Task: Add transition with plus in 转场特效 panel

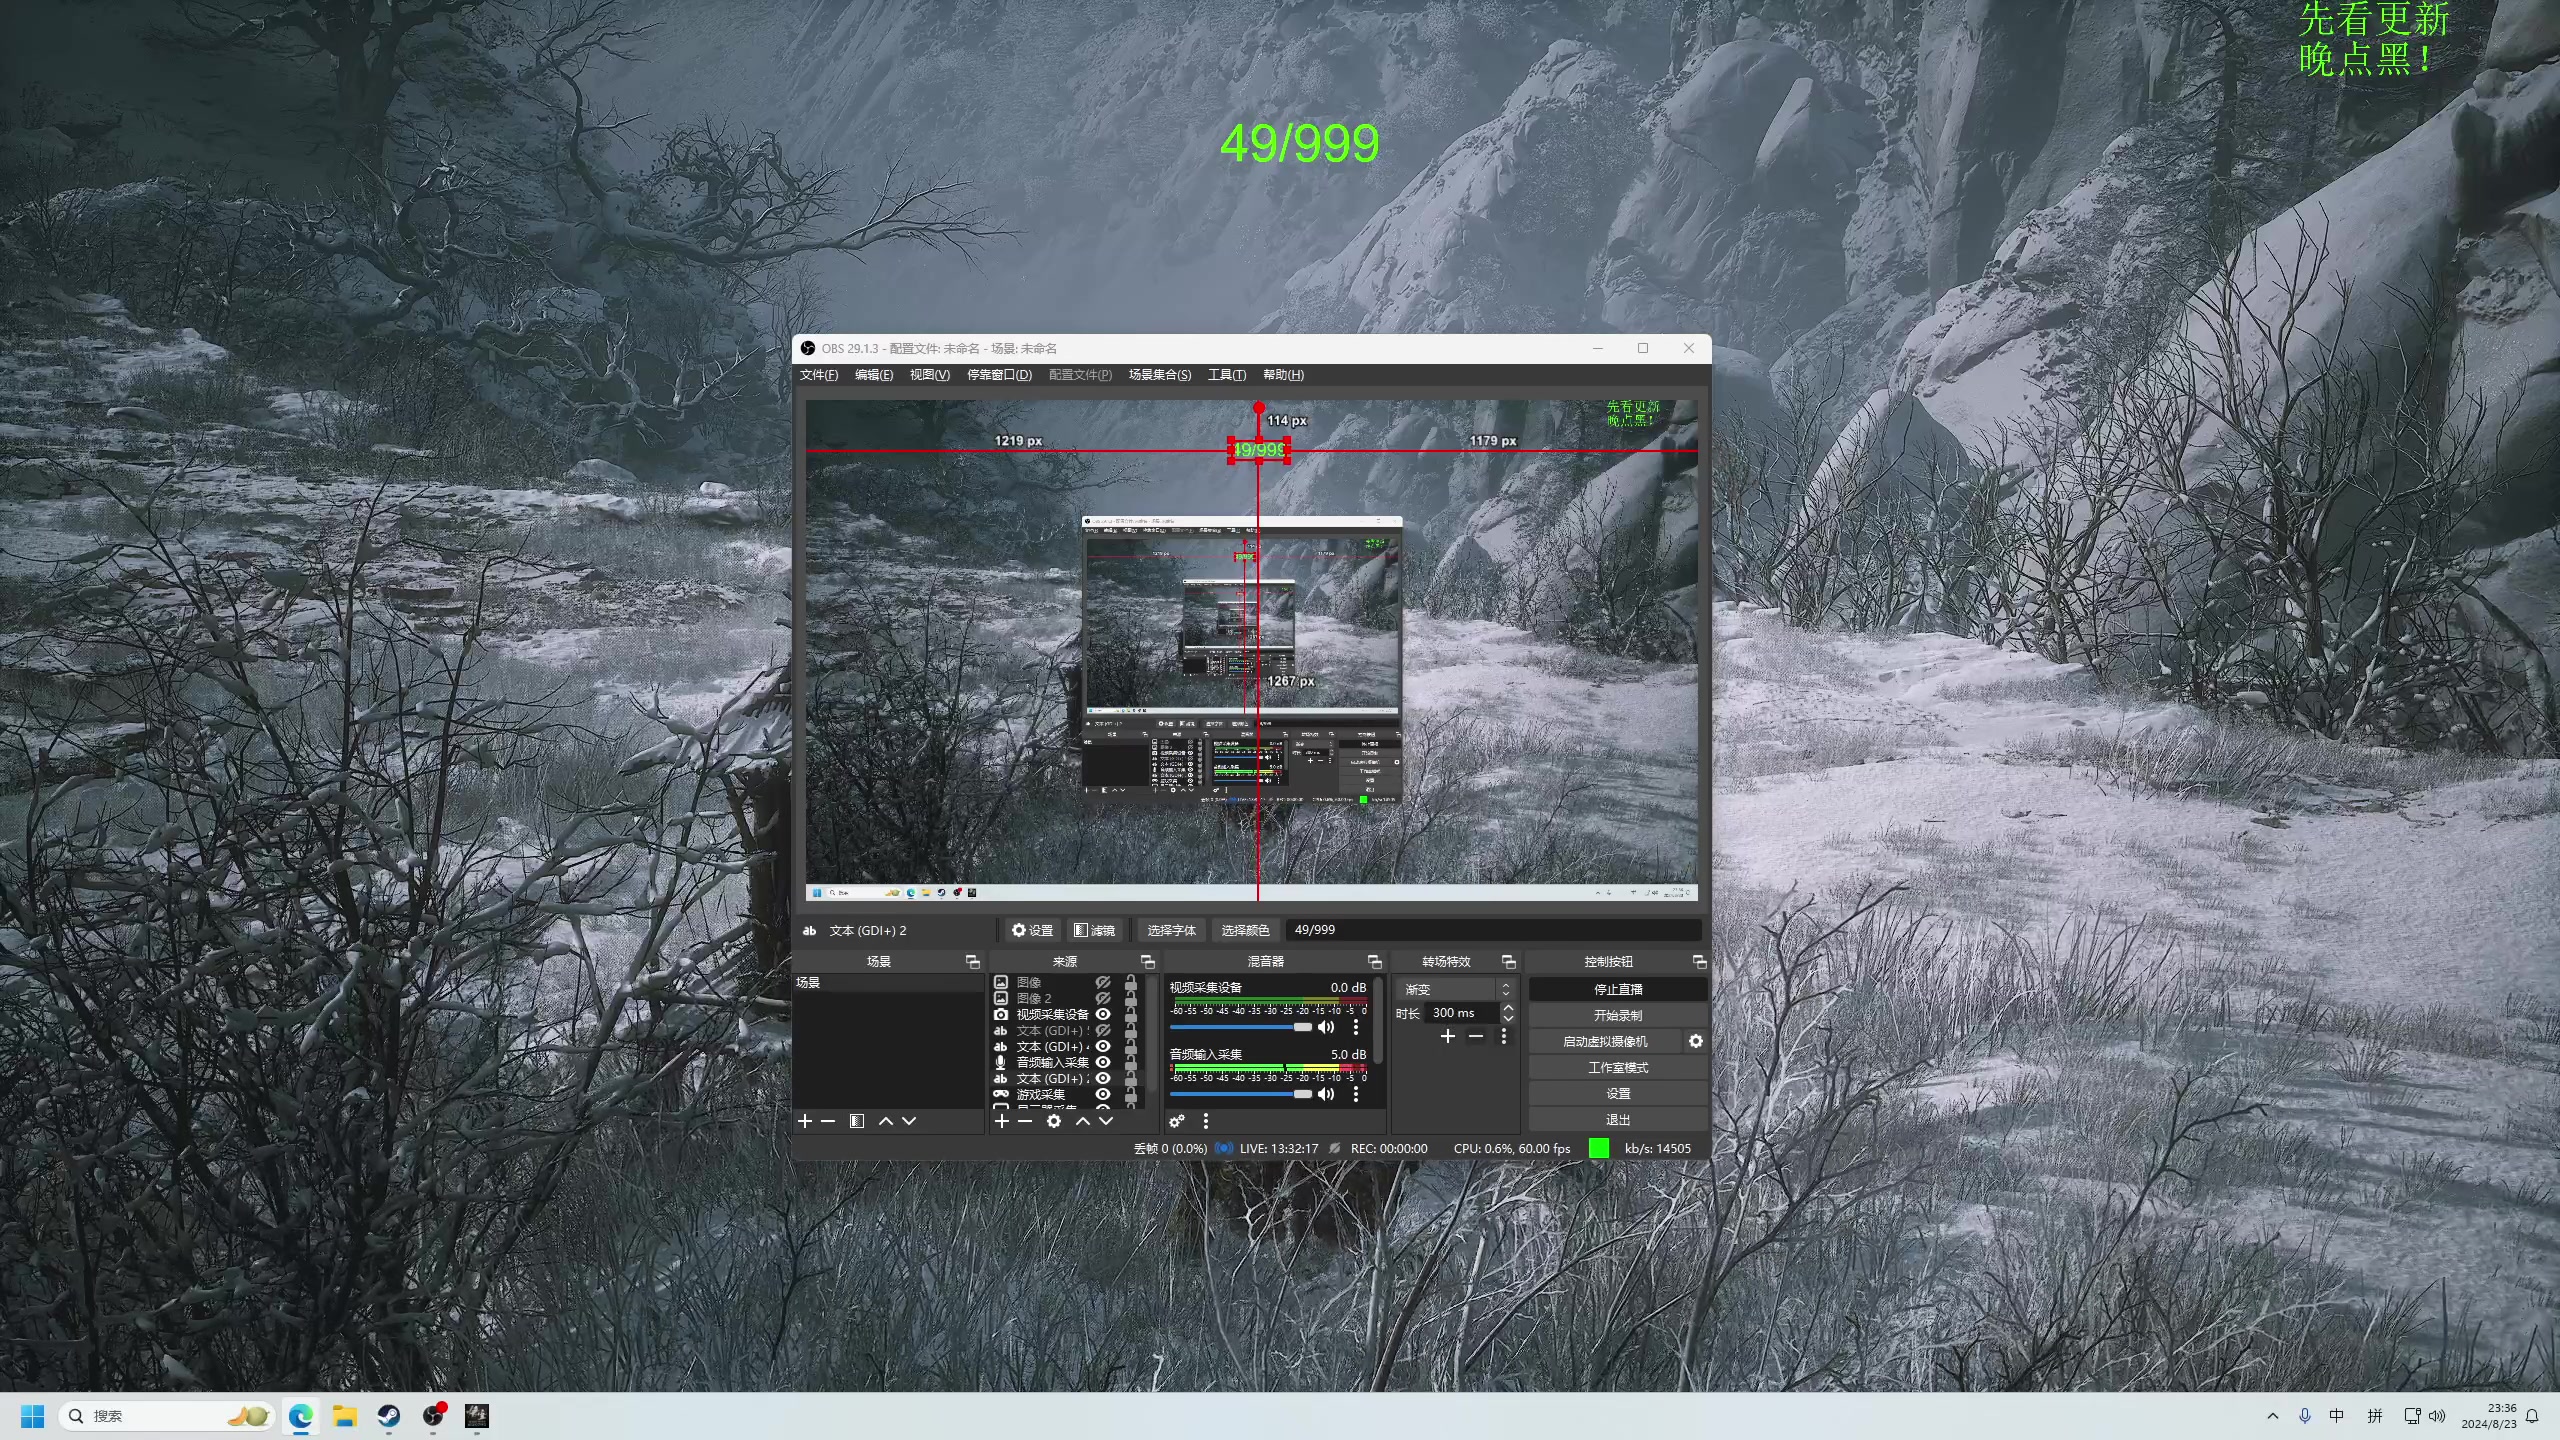Action: pos(1448,1036)
